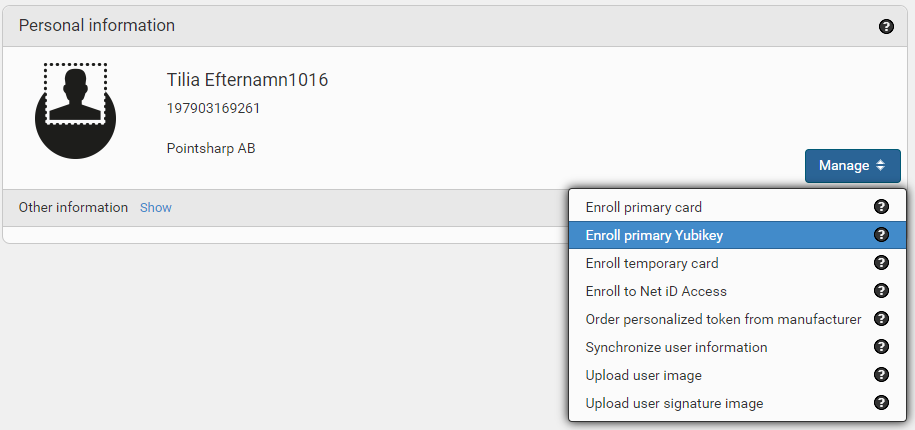This screenshot has width=915, height=430.
Task: Collapse the Manage dropdown button
Action: click(853, 166)
